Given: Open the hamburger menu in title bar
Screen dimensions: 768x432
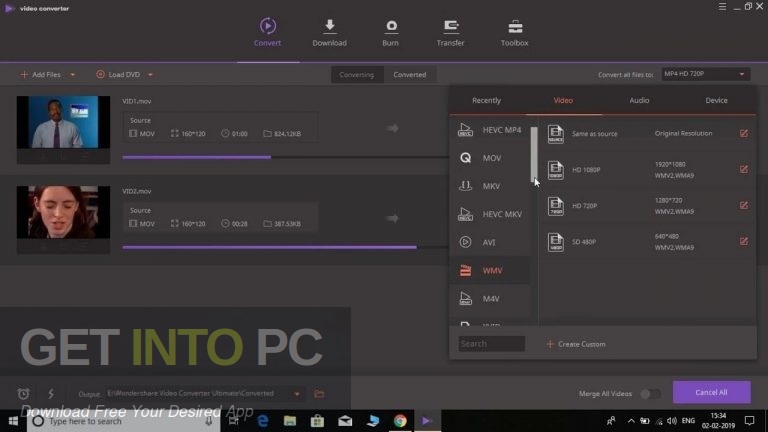Looking at the screenshot, I should point(722,7).
